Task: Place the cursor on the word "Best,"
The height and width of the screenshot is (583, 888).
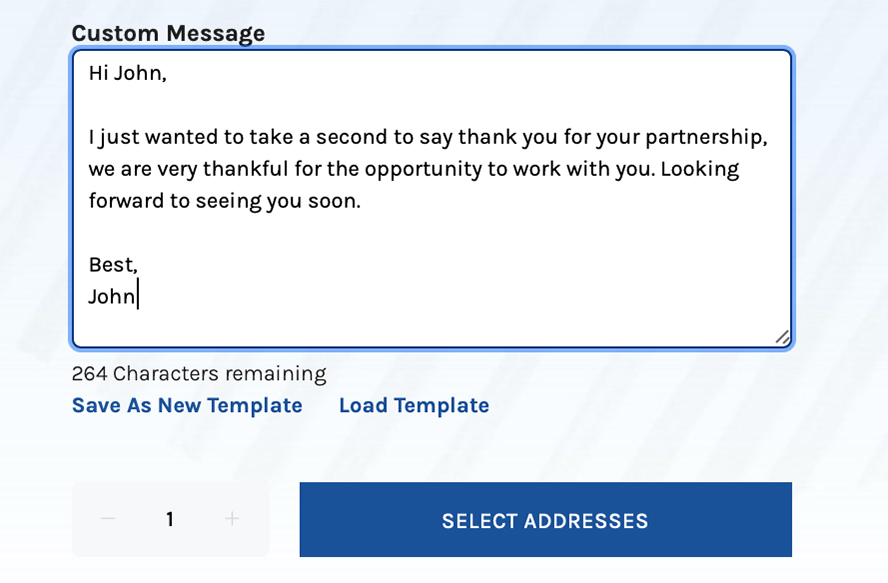Action: pos(113,265)
